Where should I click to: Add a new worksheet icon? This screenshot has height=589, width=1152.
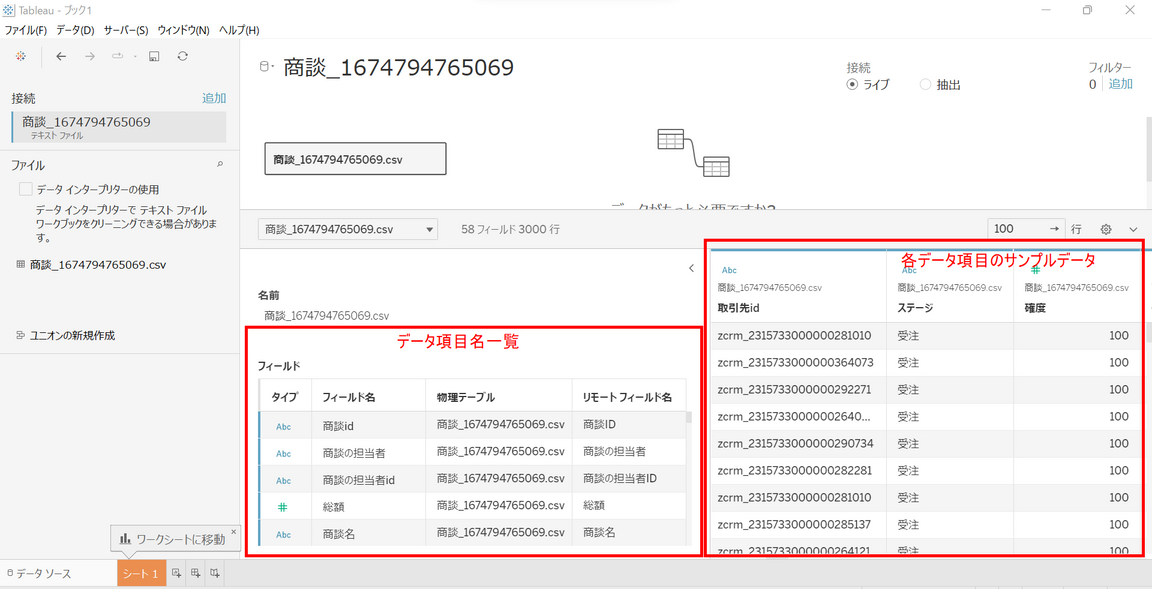point(176,573)
